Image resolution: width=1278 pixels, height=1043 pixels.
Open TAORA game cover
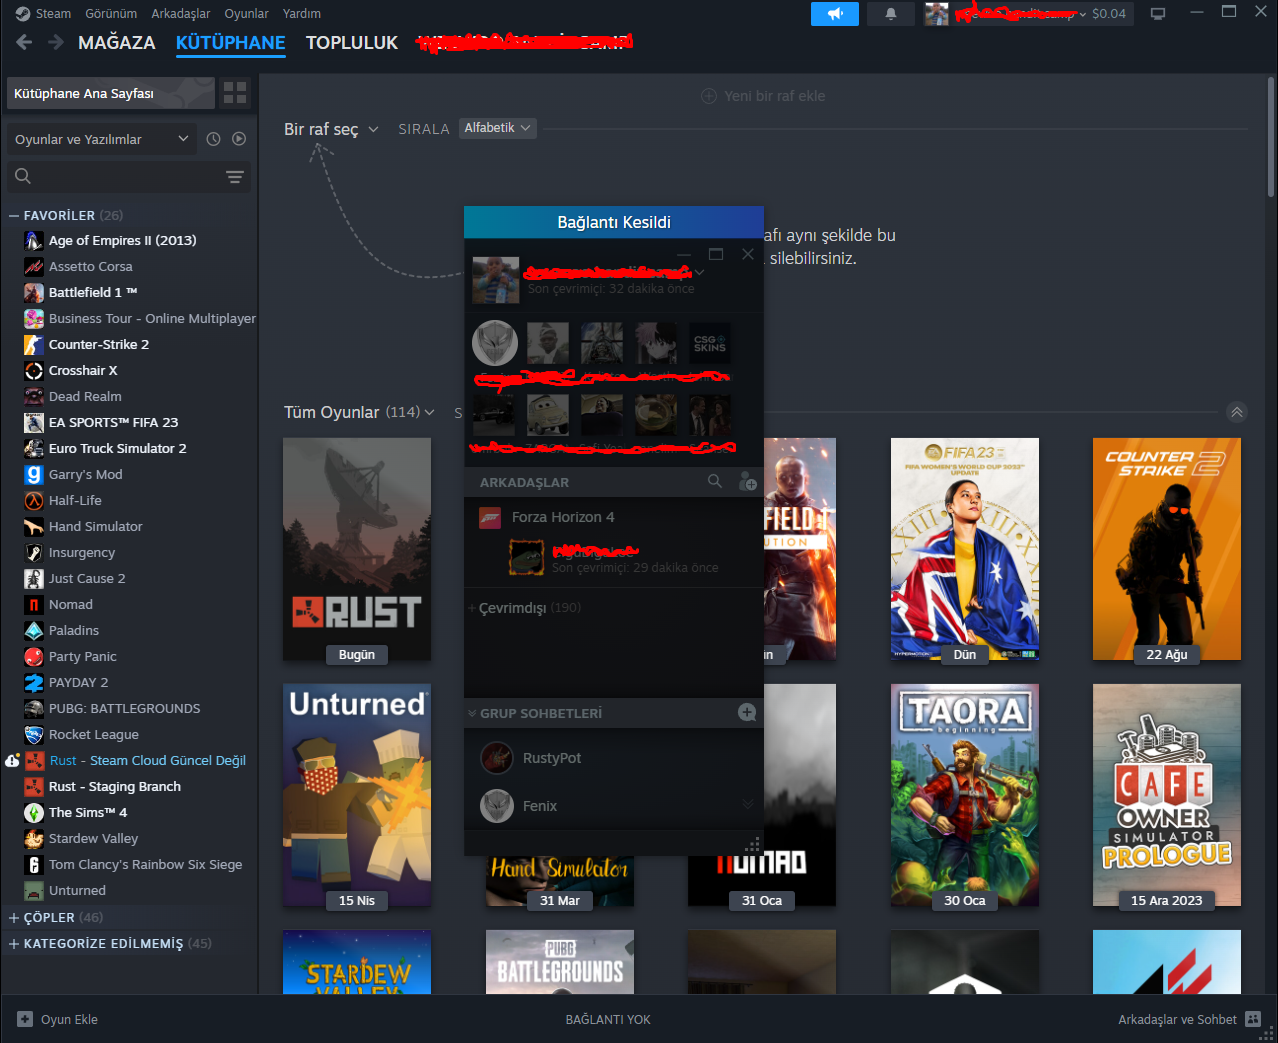coord(965,795)
